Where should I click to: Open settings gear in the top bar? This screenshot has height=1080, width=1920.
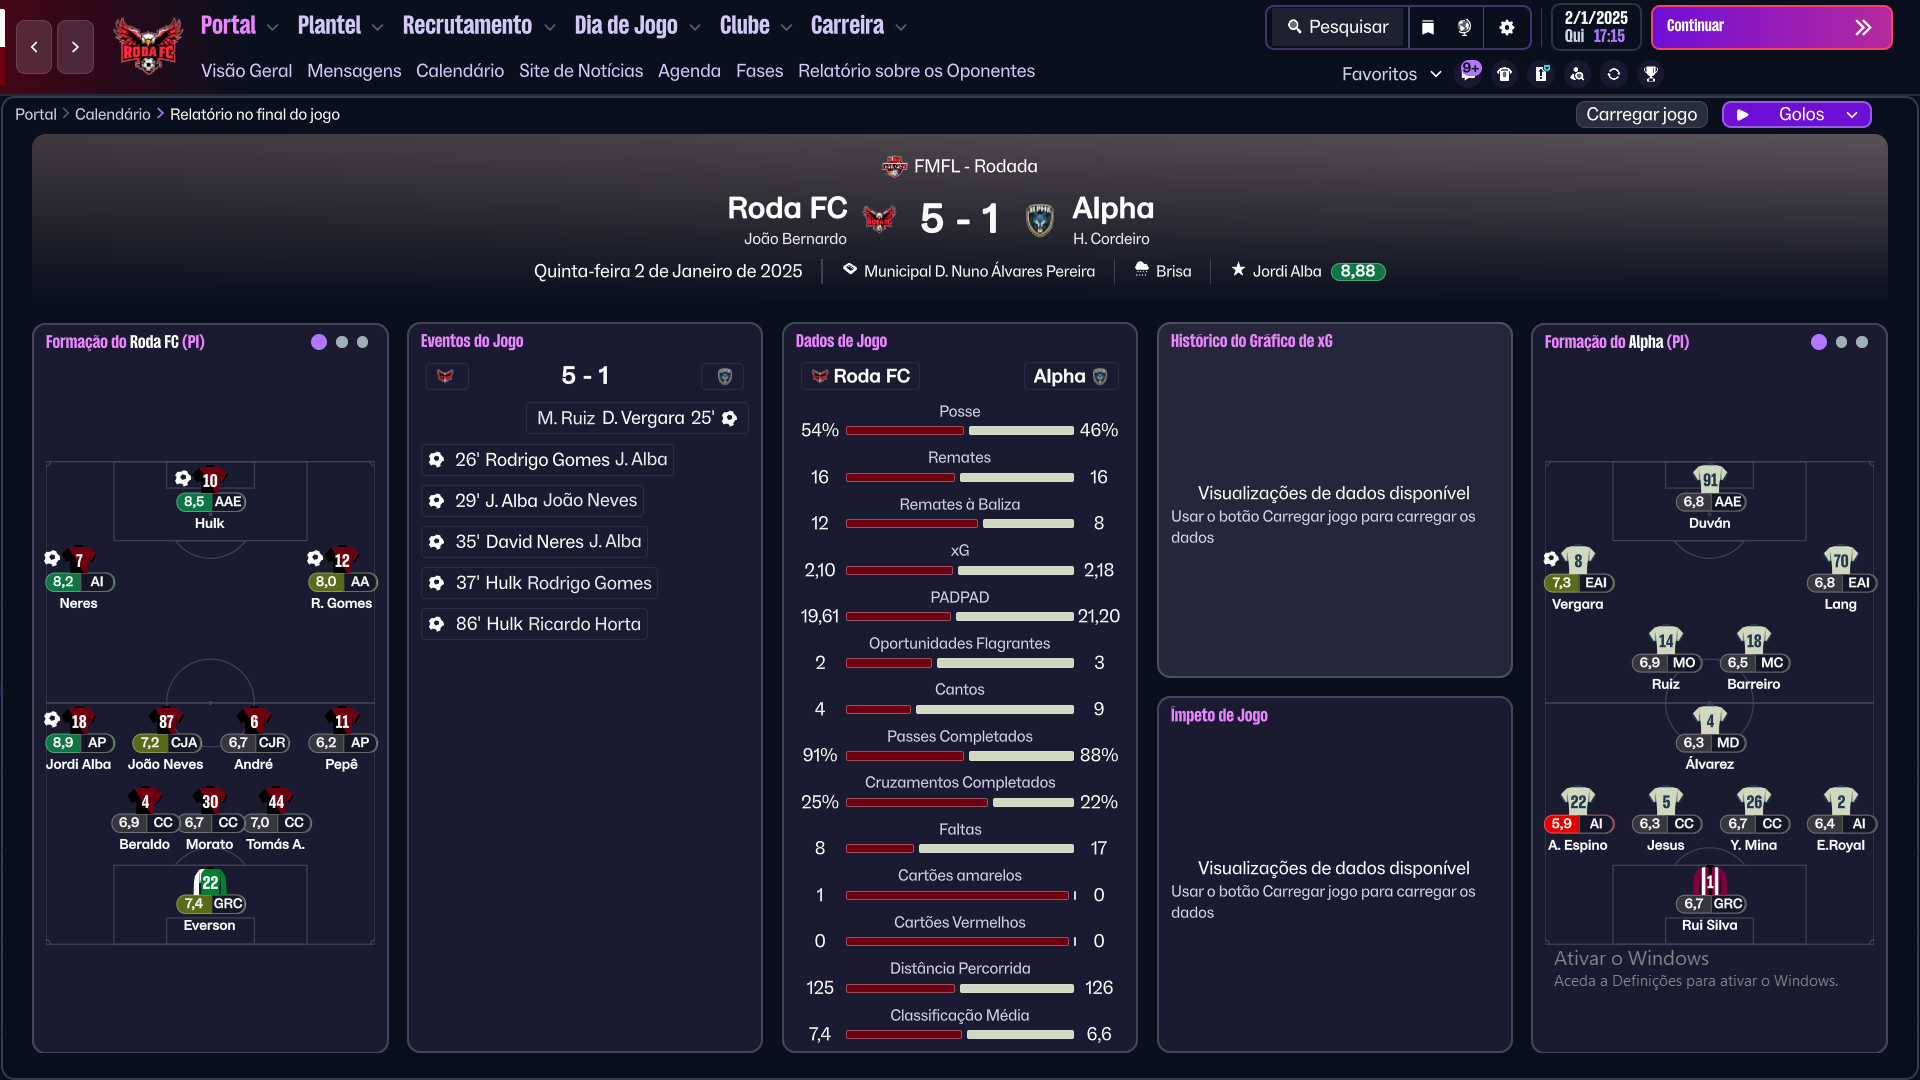[1507, 27]
